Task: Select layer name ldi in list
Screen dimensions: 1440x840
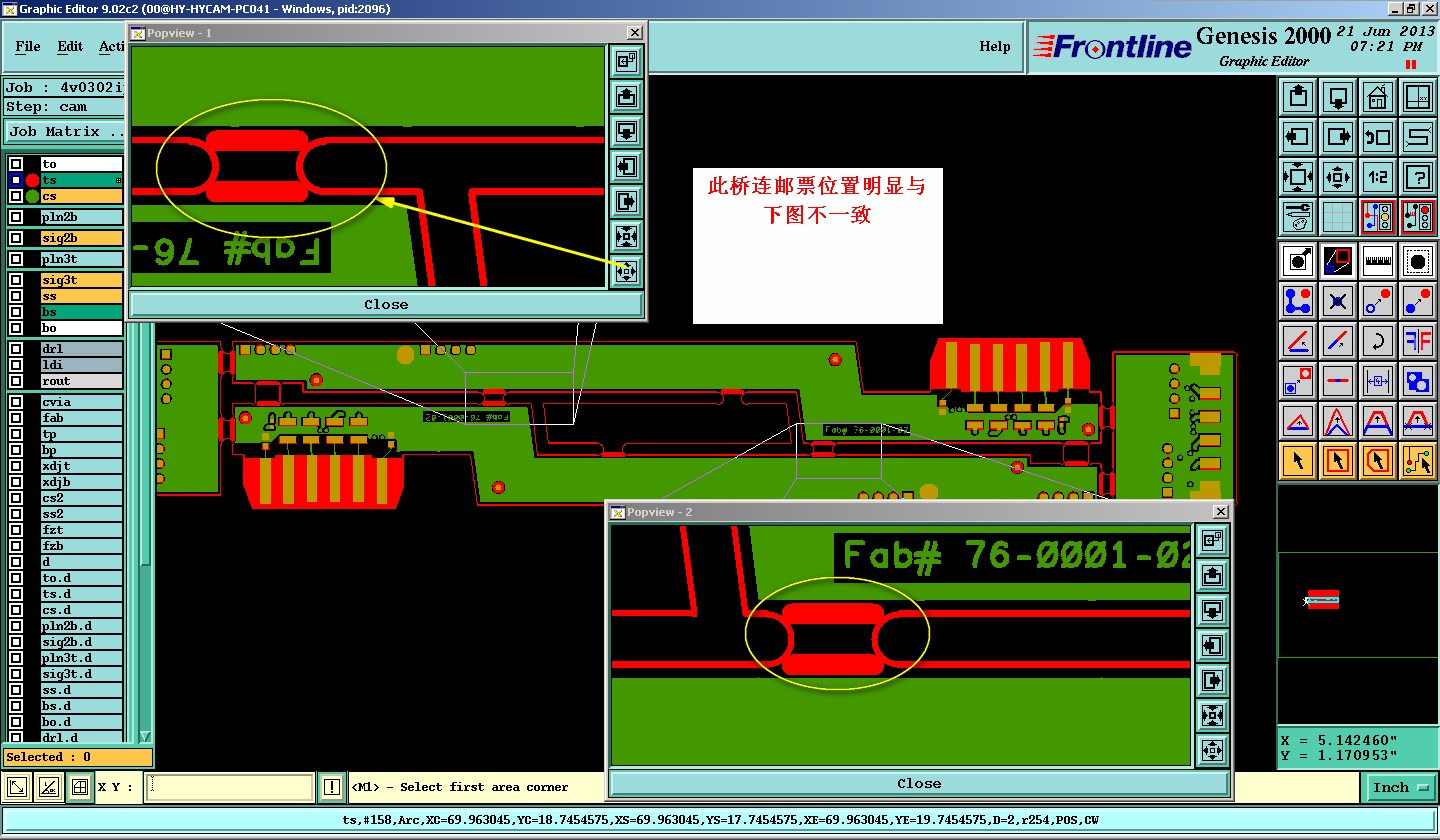Action: coord(81,365)
